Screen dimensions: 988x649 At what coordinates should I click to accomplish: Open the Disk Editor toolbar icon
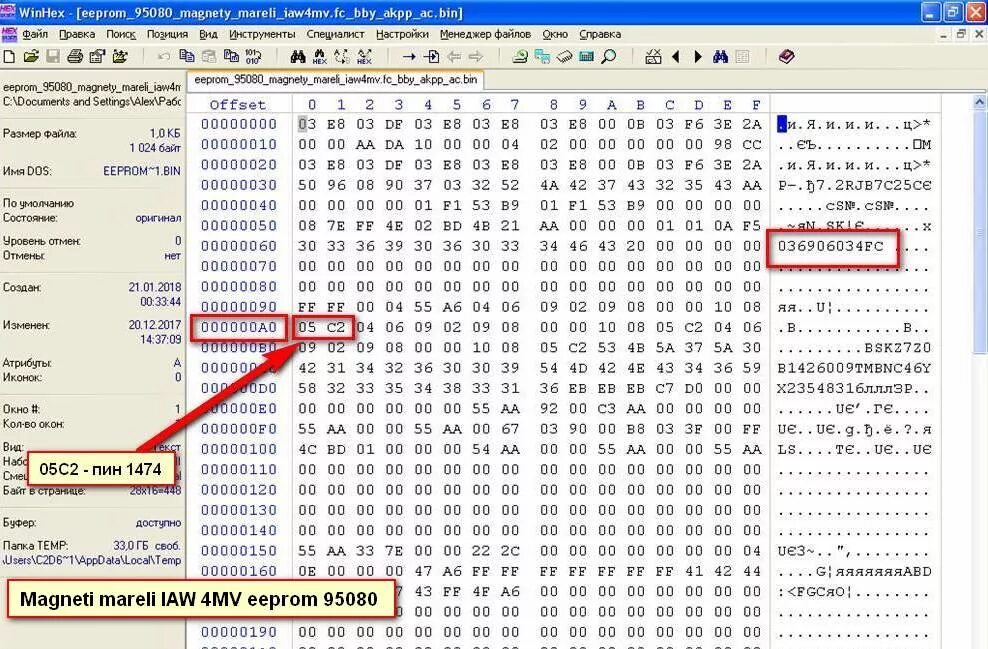point(520,57)
